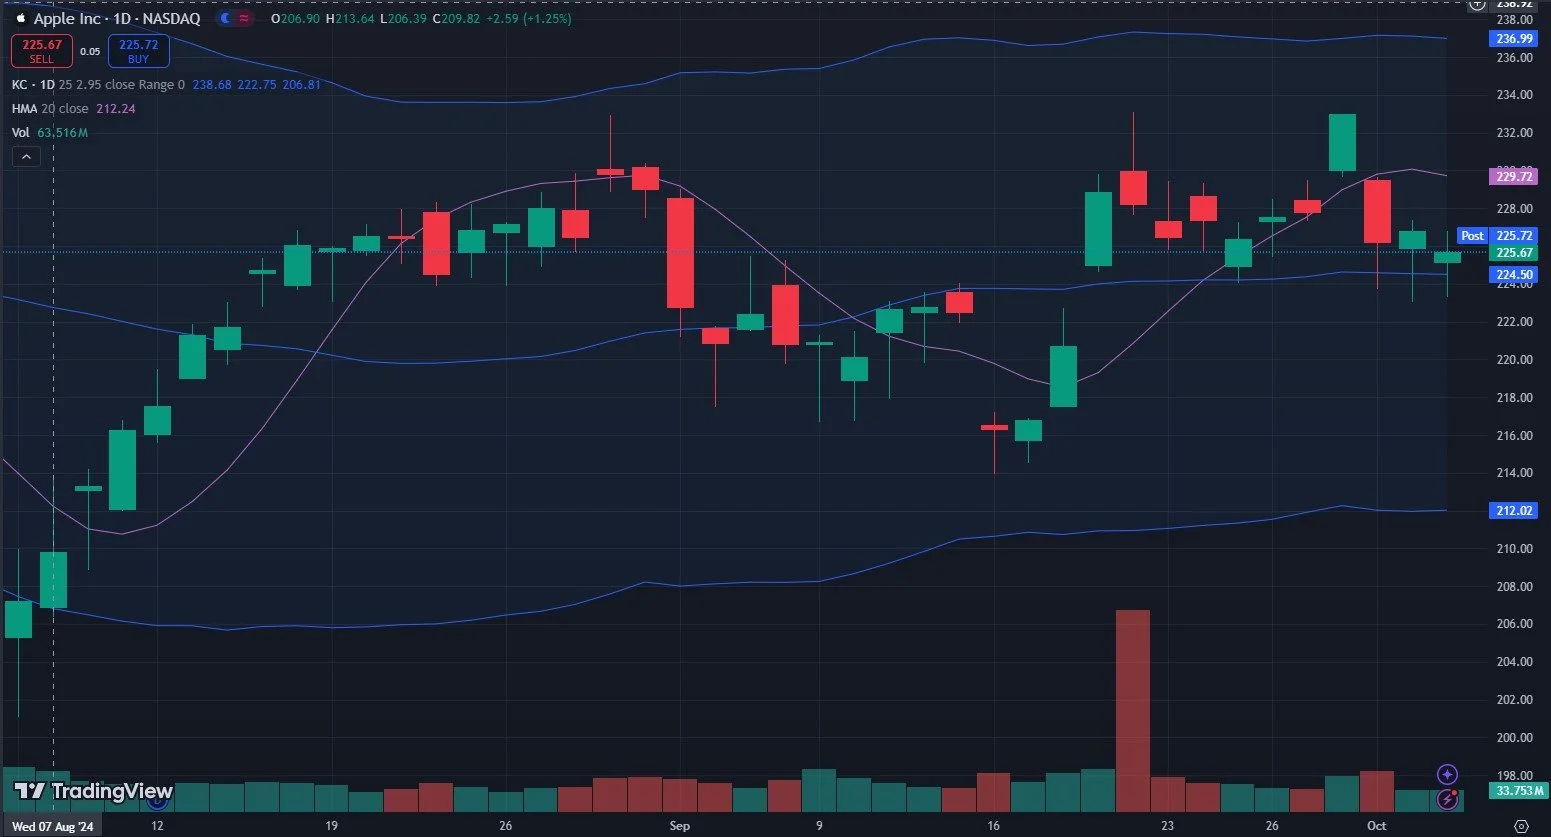This screenshot has width=1551, height=837.
Task: Click the Oct label on the time axis
Action: [1376, 826]
